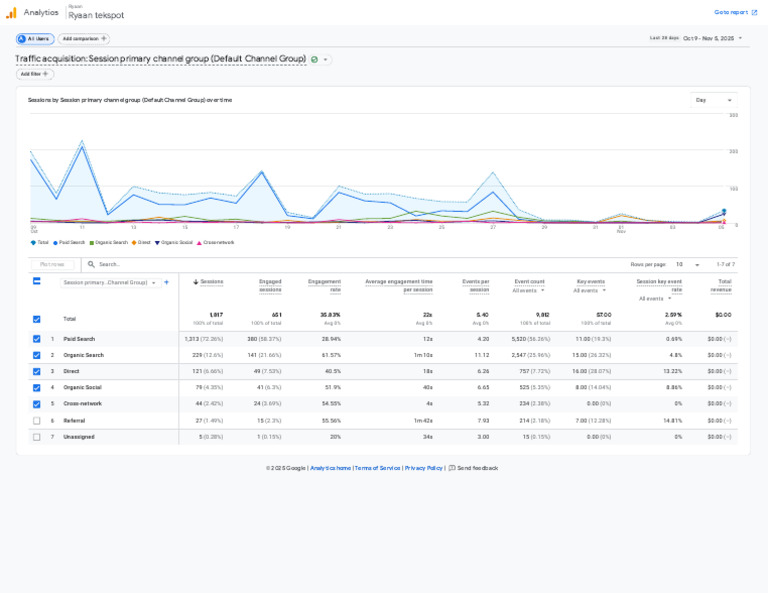Open the Terms of Service link
The height and width of the screenshot is (593, 768).
click(378, 468)
